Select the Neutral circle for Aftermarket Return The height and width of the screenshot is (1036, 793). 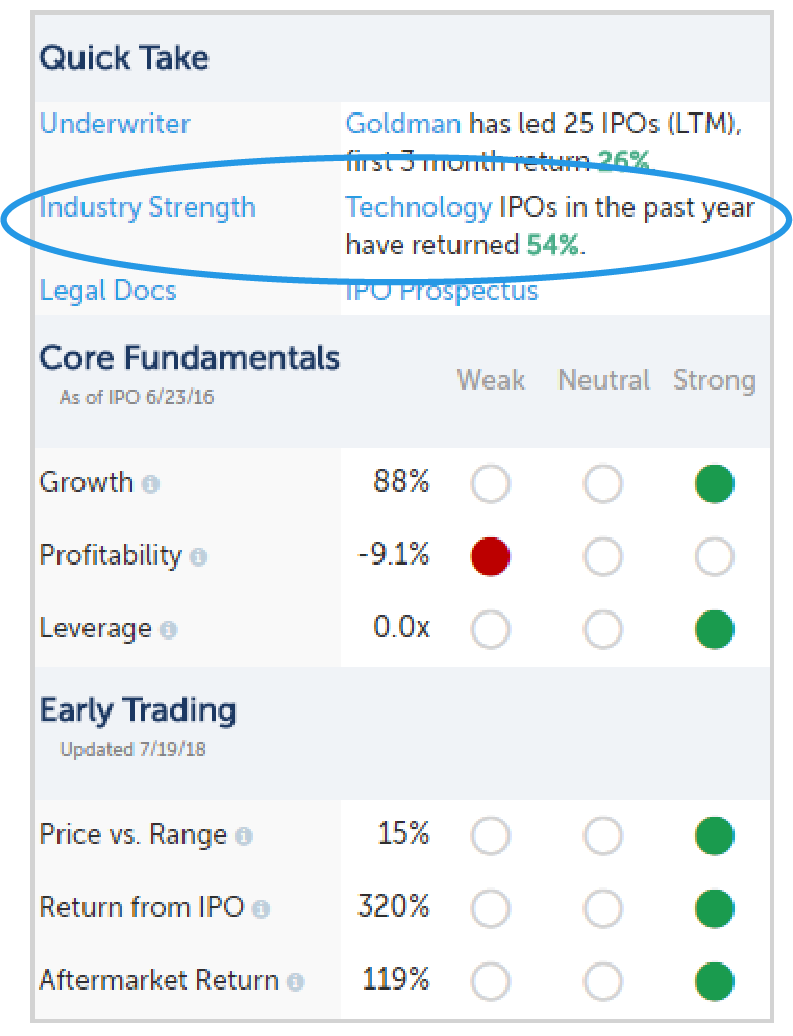603,981
